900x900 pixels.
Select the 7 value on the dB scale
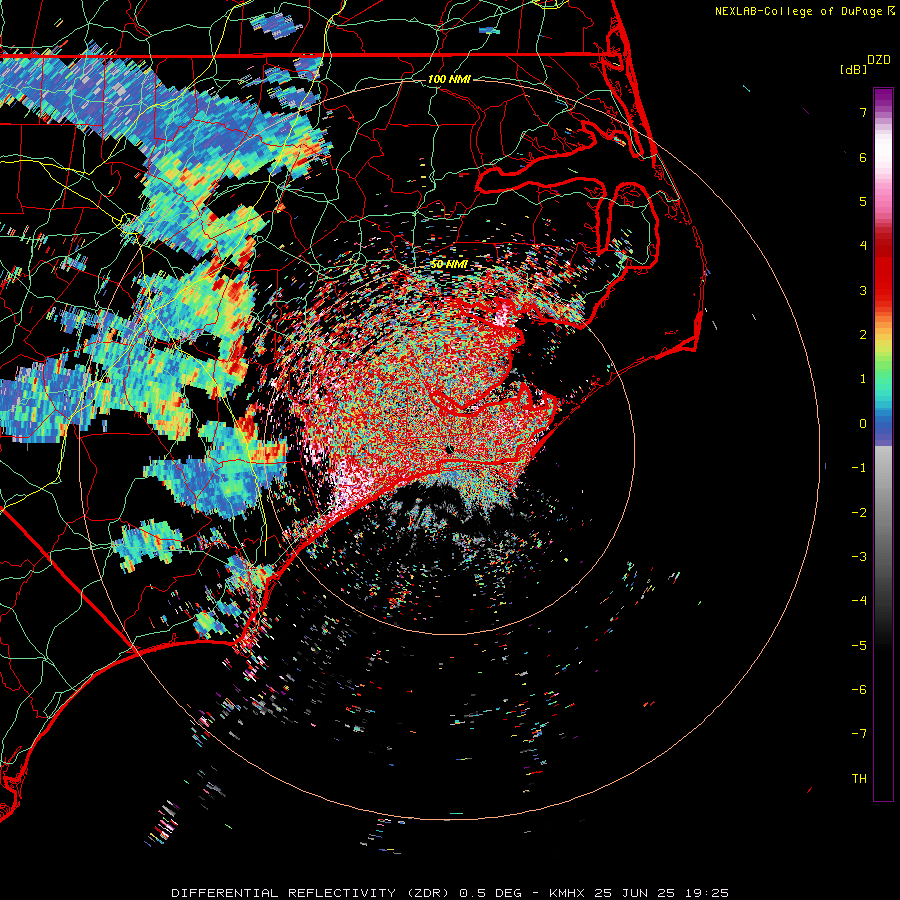pyautogui.click(x=863, y=112)
